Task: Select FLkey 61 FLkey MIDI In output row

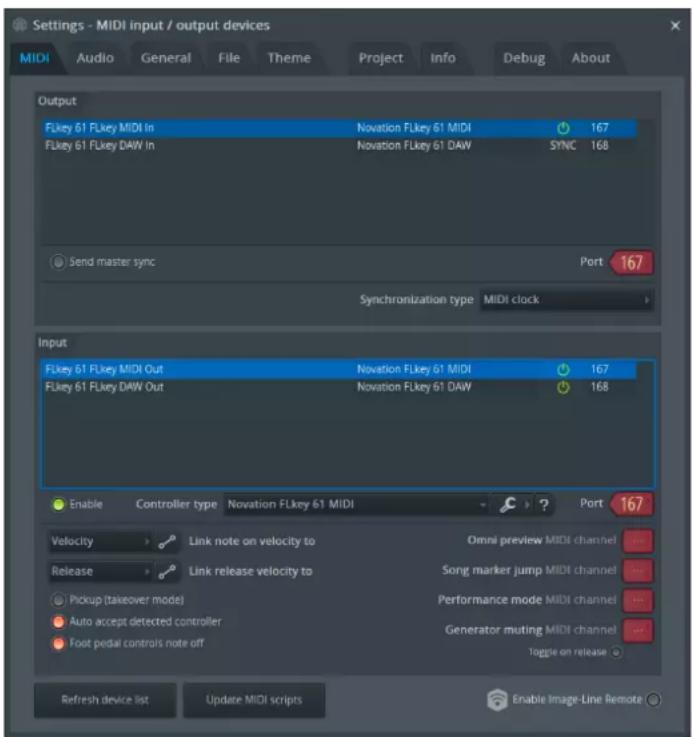Action: click(339, 128)
